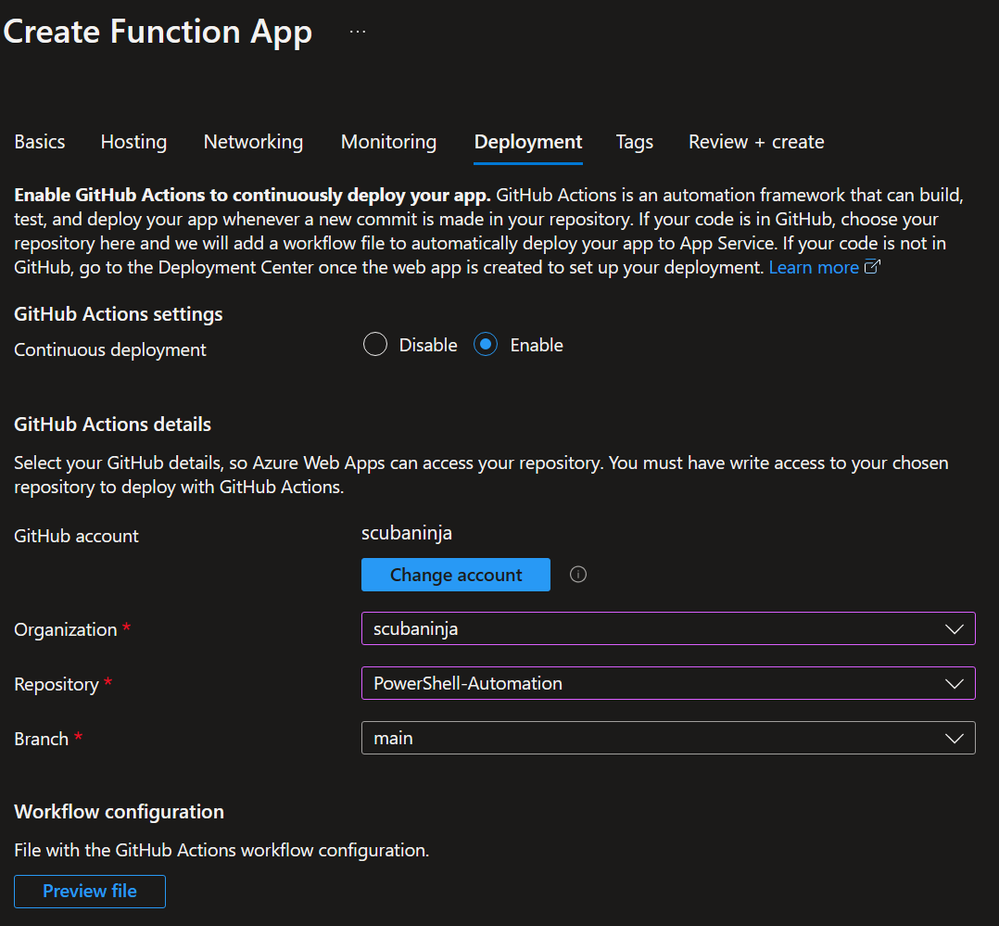Click the Continuous deployment label
Image resolution: width=999 pixels, height=926 pixels.
pyautogui.click(x=110, y=350)
